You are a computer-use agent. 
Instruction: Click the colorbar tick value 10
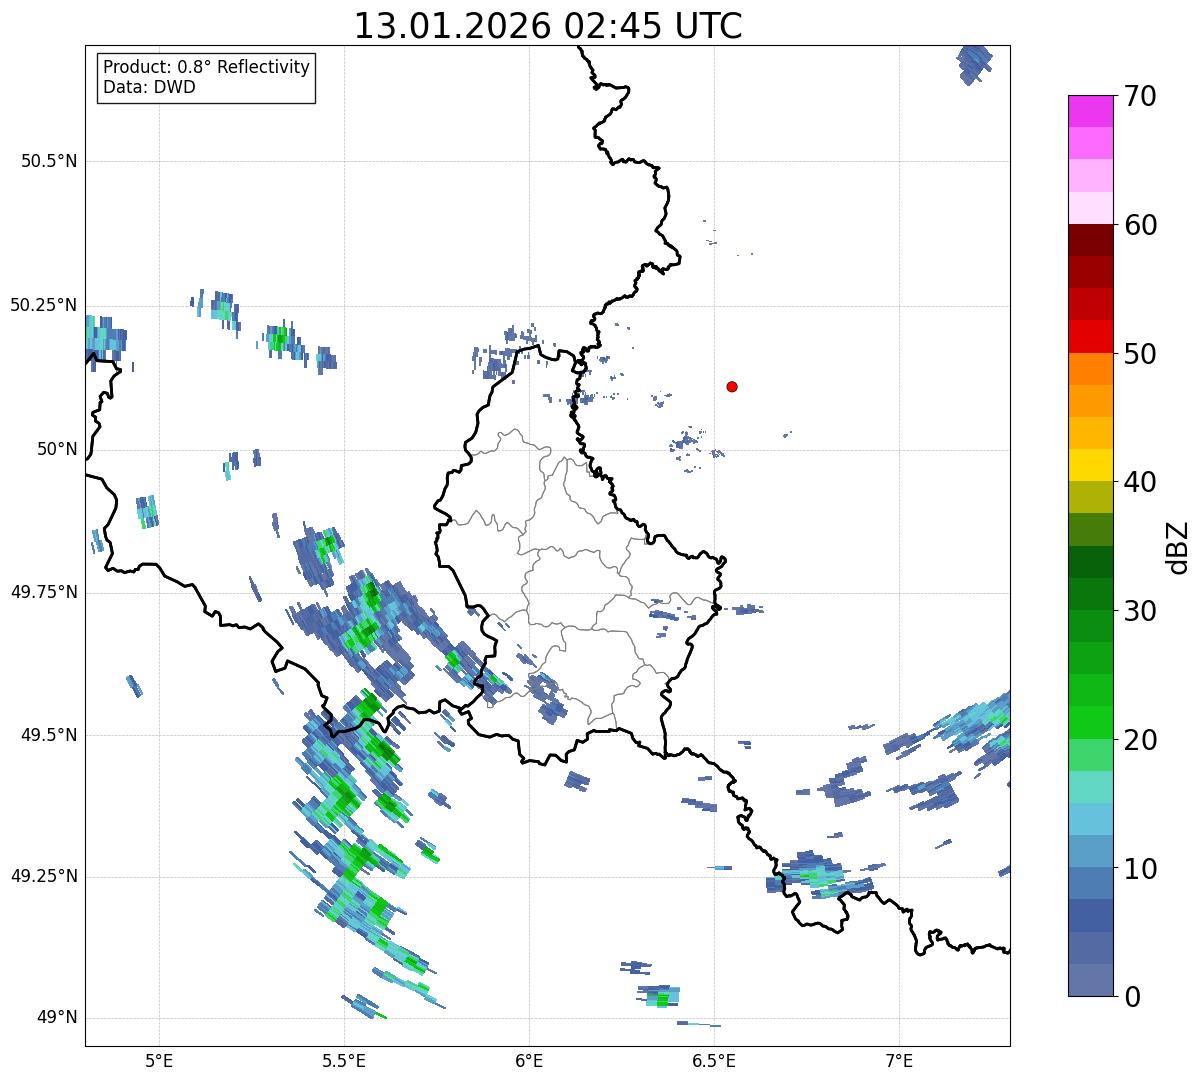pyautogui.click(x=1140, y=868)
